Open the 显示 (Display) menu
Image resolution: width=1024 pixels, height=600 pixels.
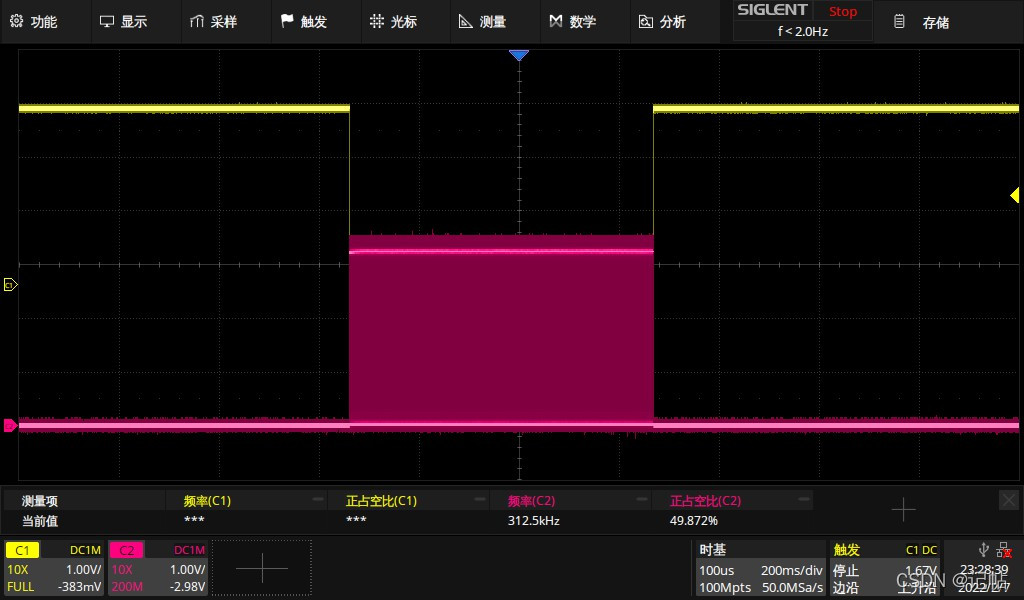click(x=124, y=22)
